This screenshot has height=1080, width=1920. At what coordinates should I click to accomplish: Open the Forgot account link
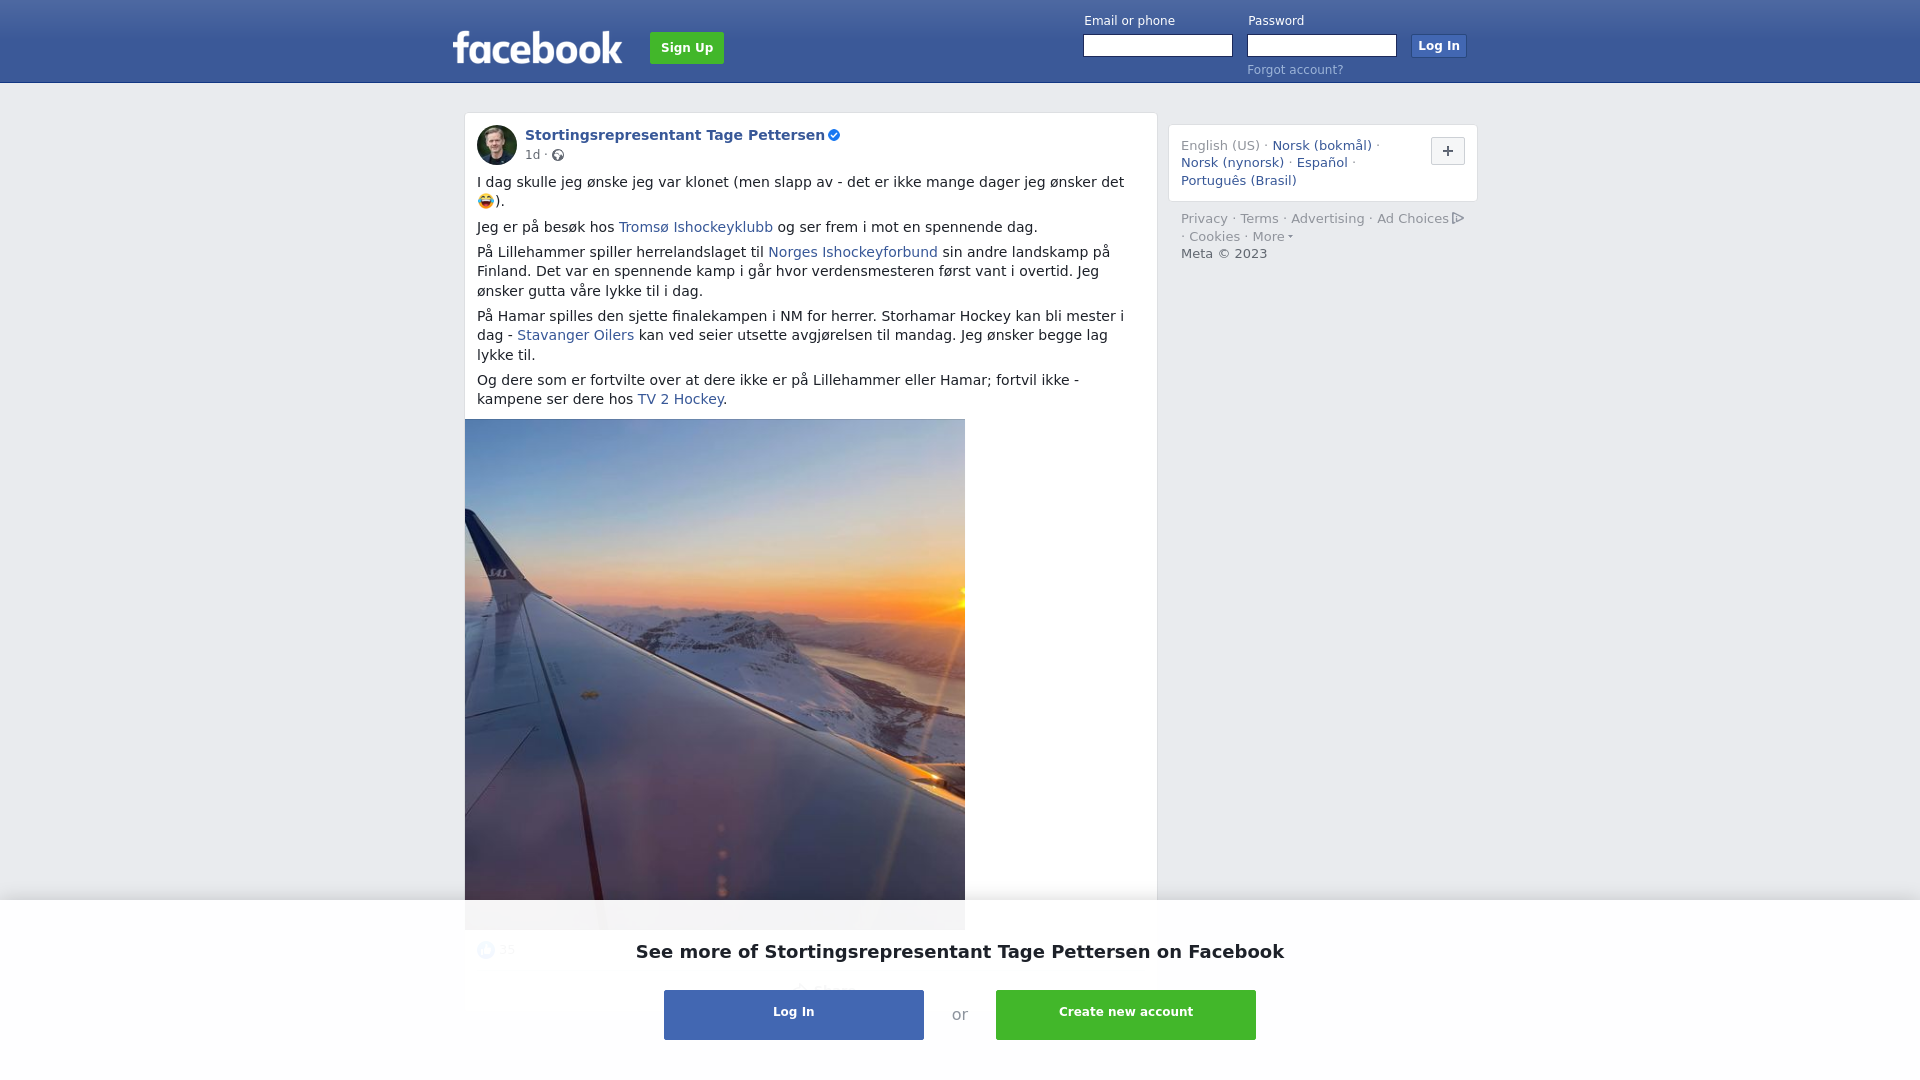tap(1295, 70)
